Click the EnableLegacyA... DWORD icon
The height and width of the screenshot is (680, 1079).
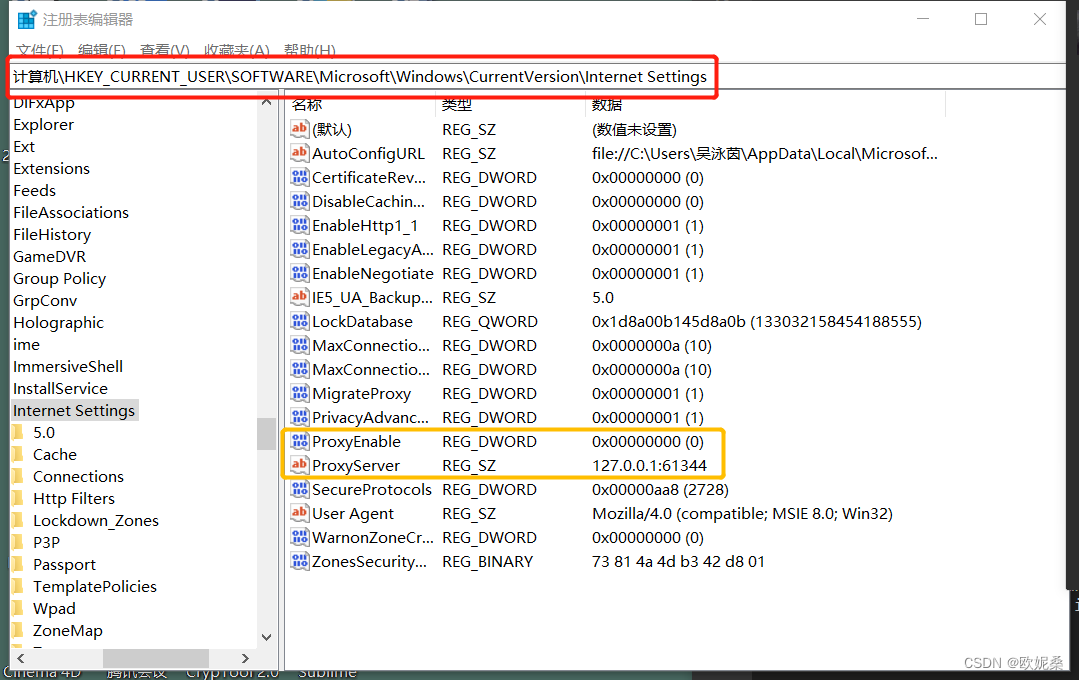tap(299, 249)
